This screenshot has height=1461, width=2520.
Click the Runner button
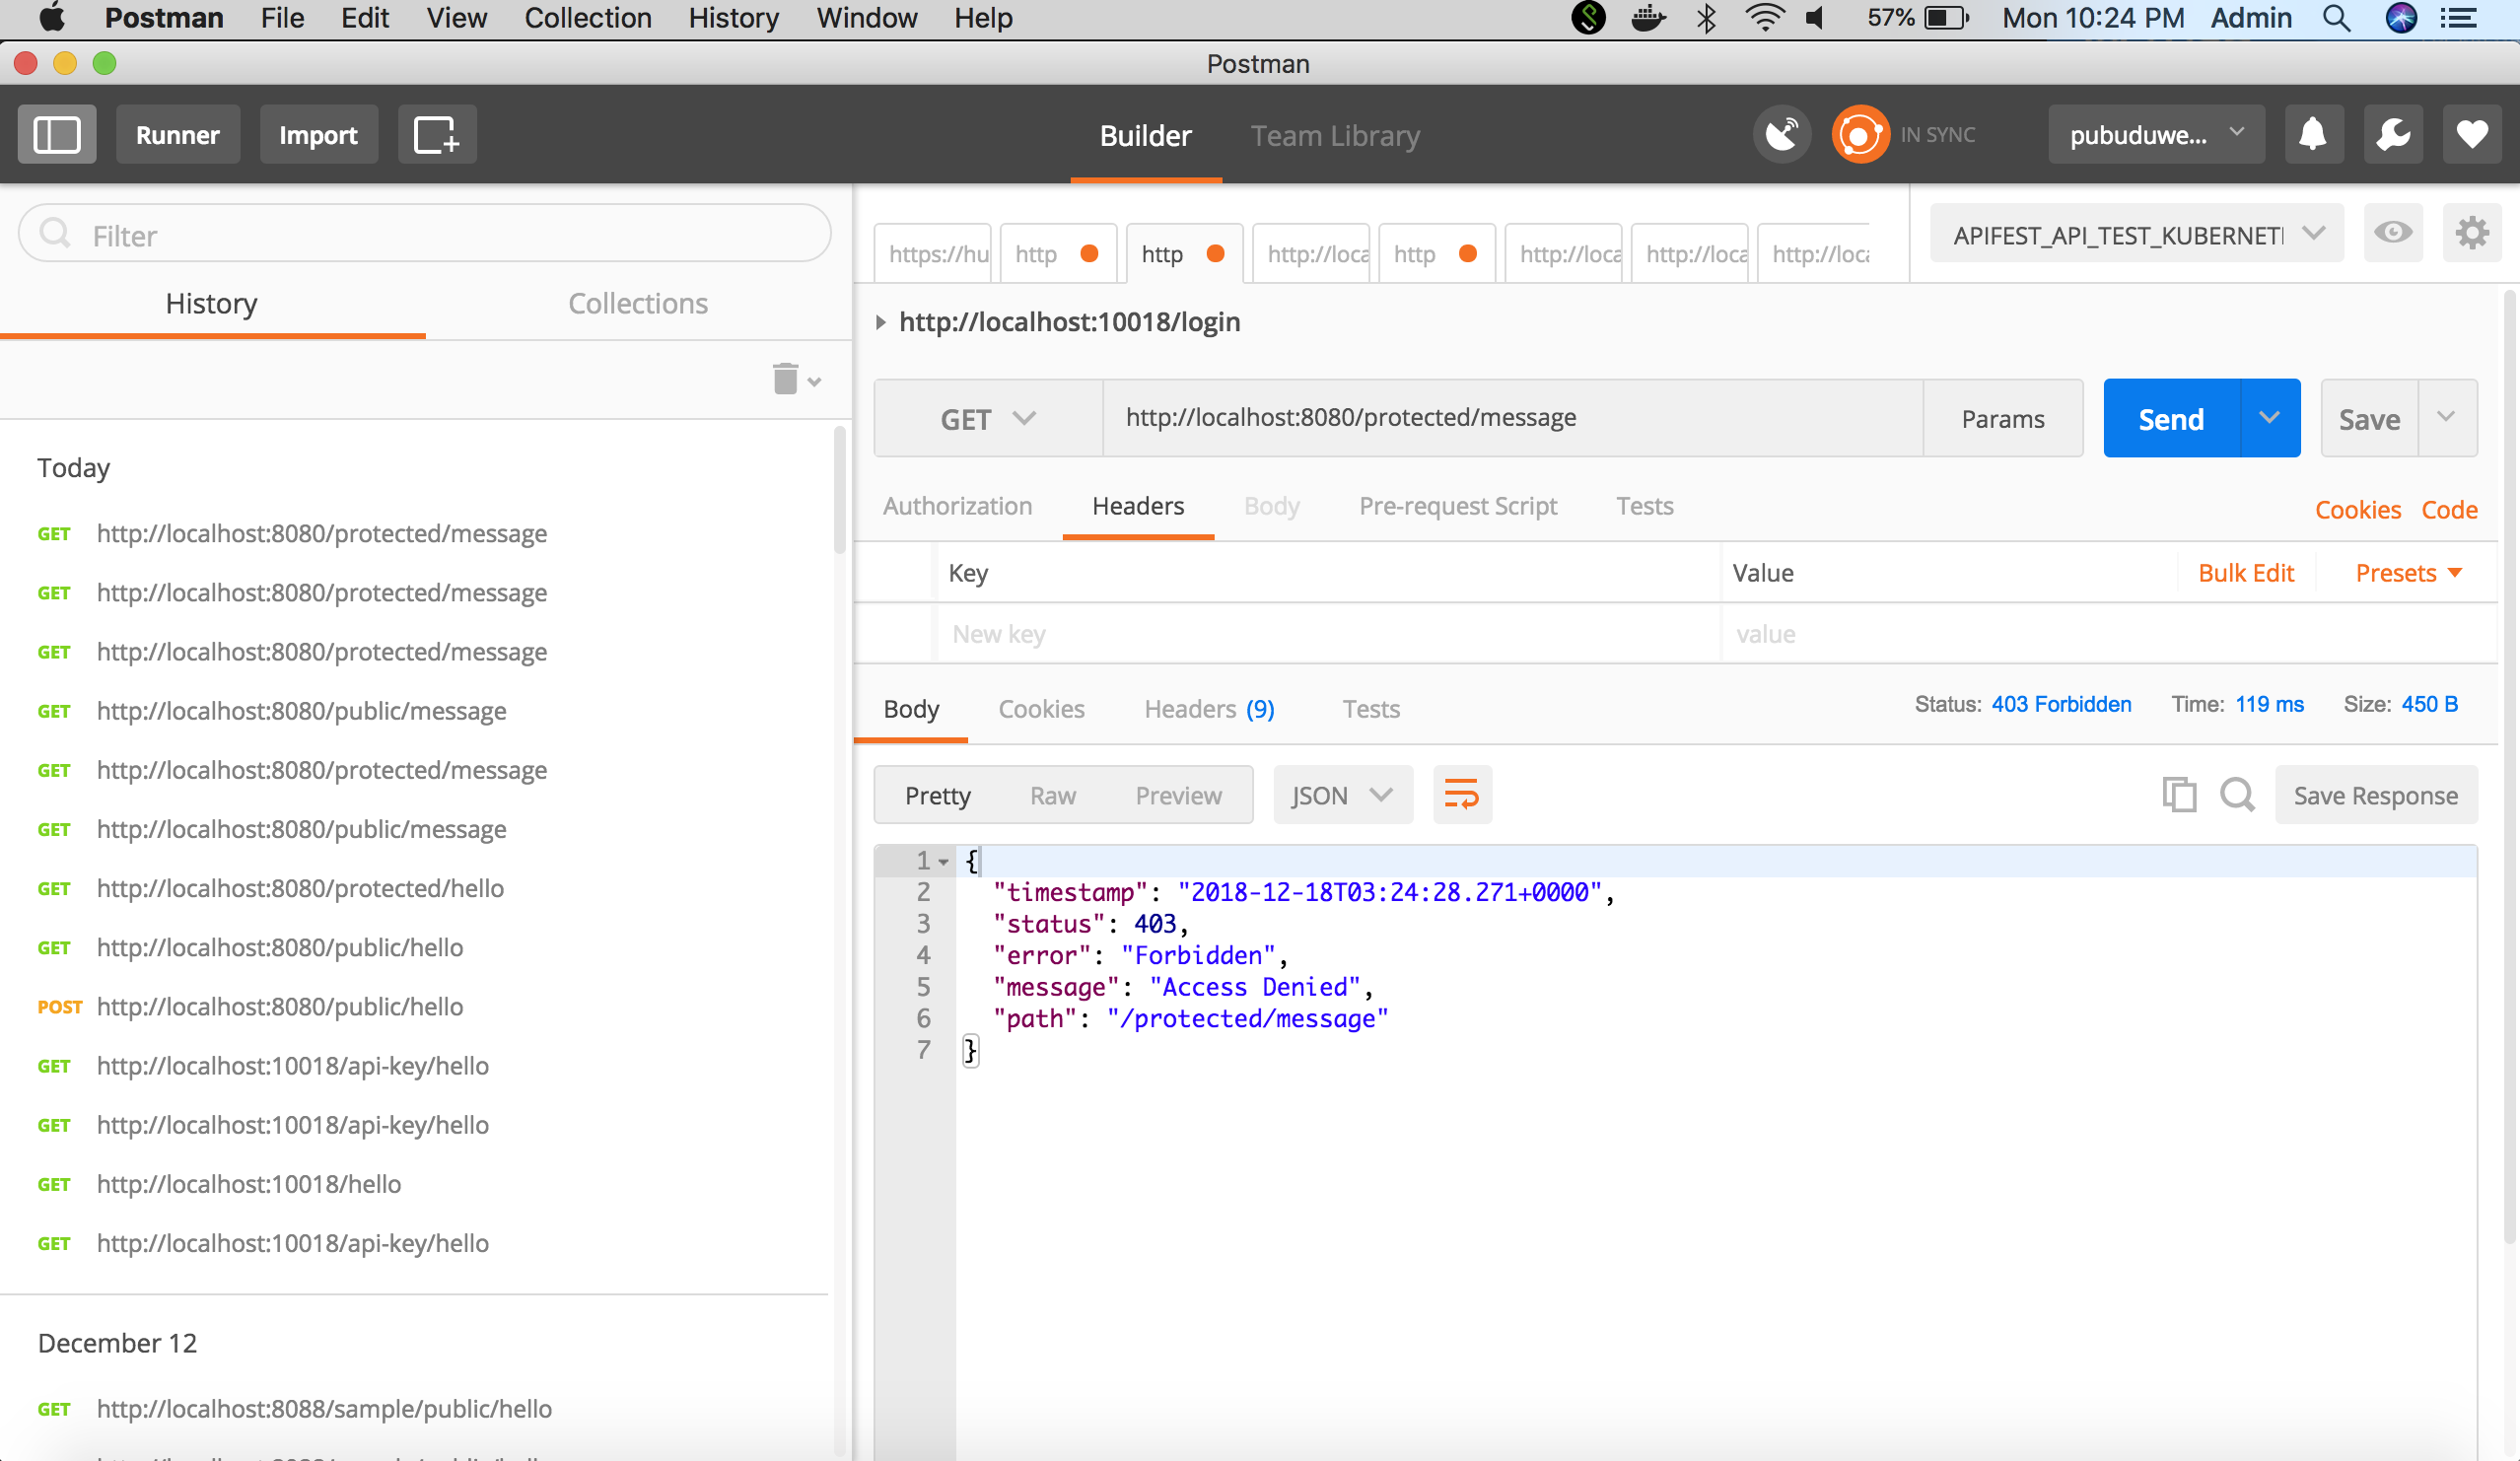tap(177, 134)
